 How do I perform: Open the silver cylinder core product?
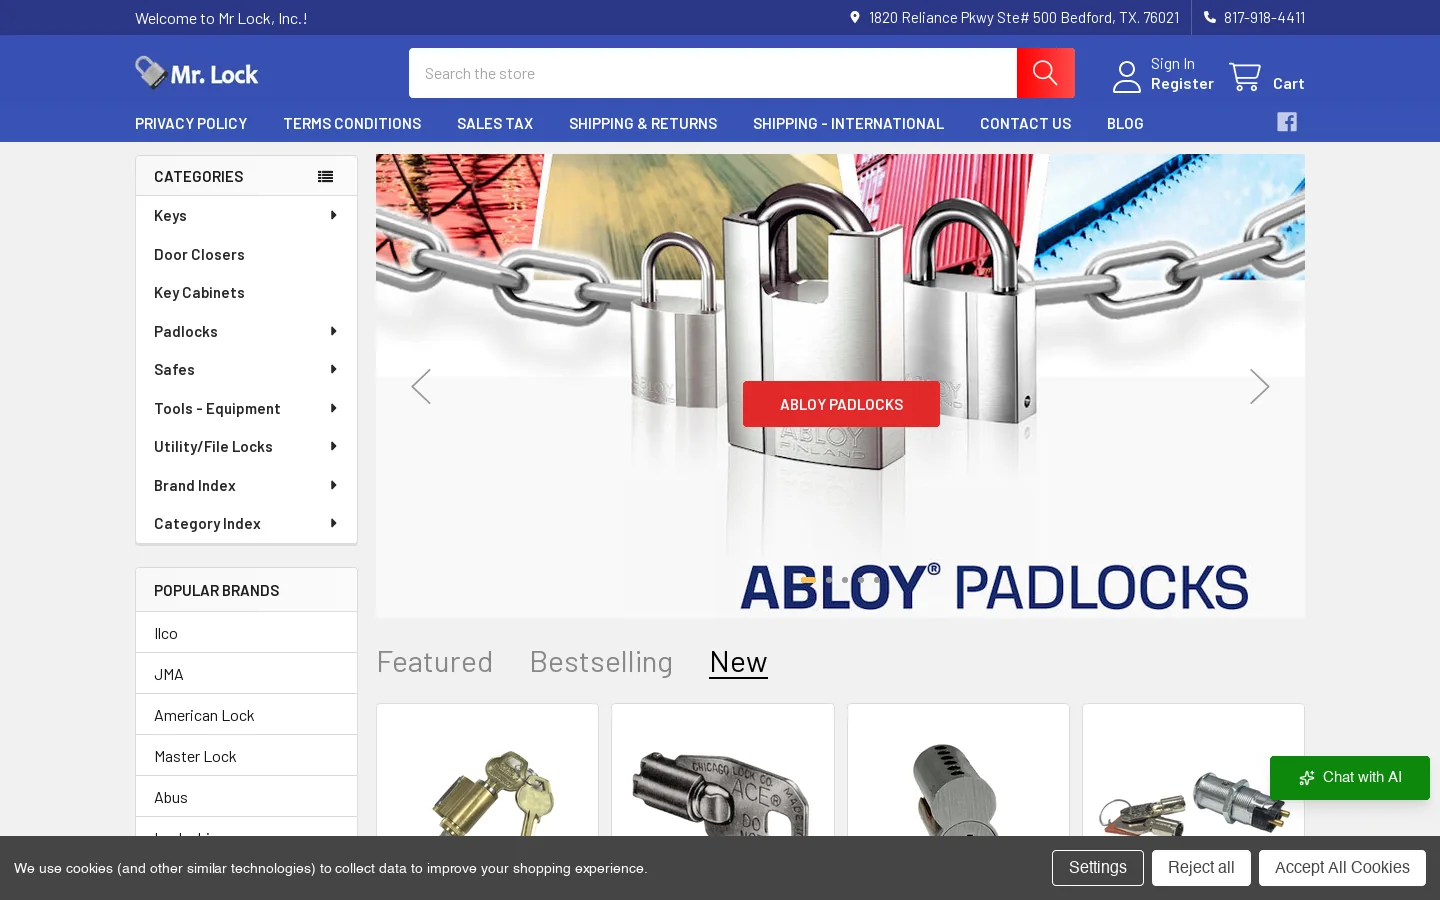(958, 770)
